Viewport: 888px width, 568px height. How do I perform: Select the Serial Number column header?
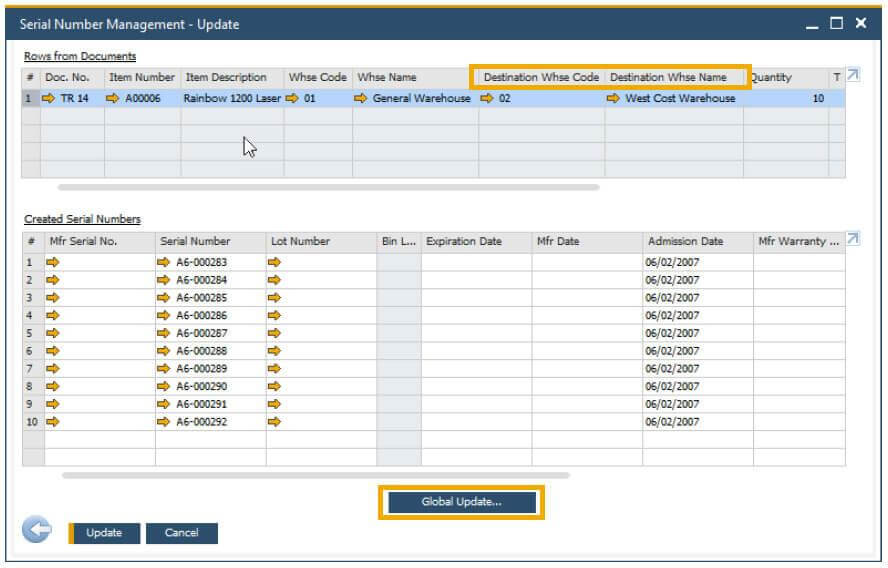pos(210,242)
